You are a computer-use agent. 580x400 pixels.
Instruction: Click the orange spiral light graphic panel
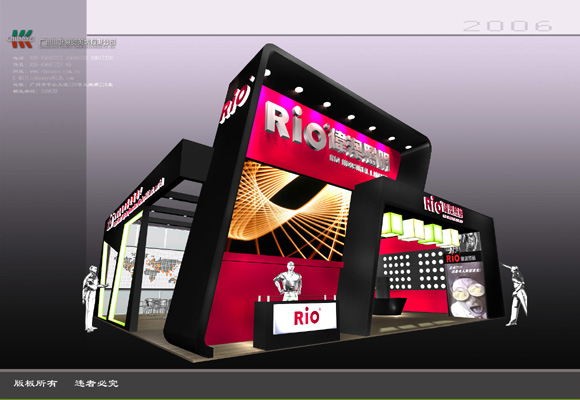[x=289, y=211]
